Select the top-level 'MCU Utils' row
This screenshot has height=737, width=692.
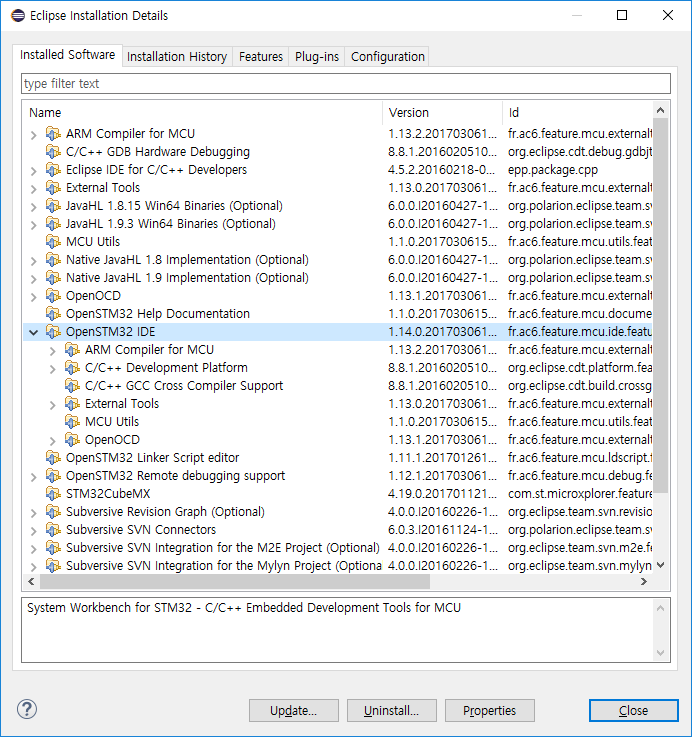point(93,242)
